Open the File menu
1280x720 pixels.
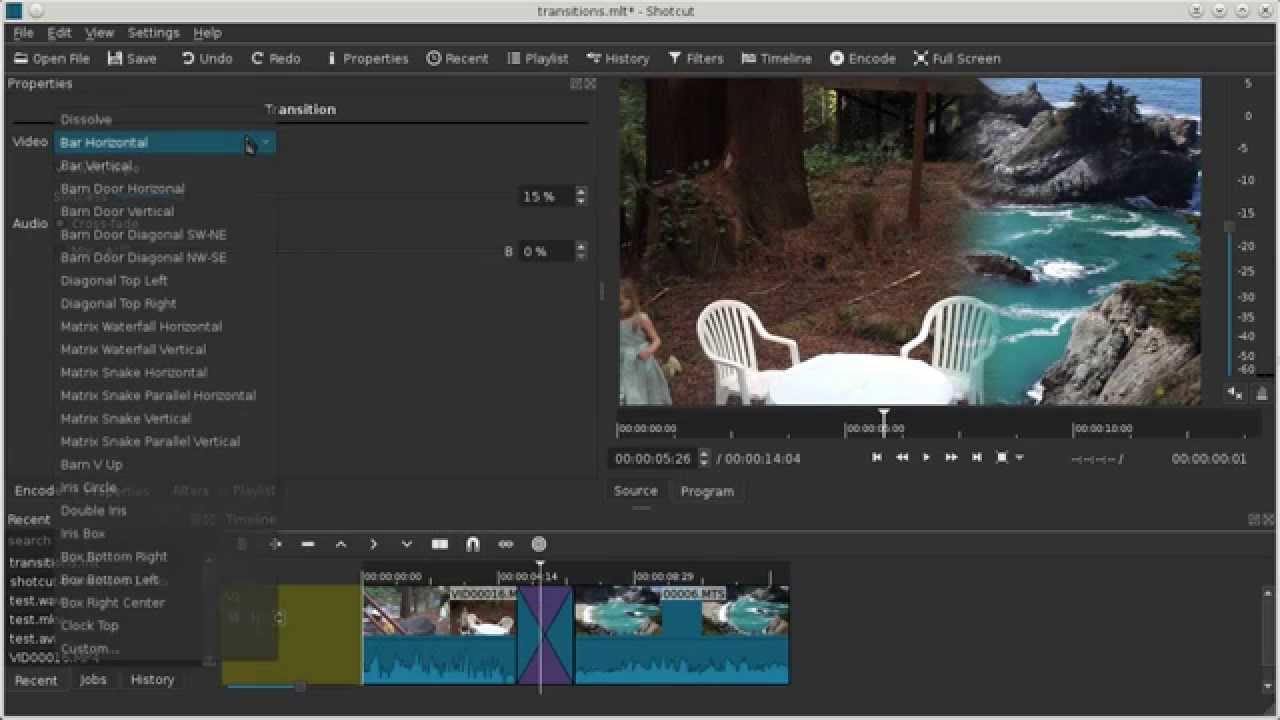point(23,33)
